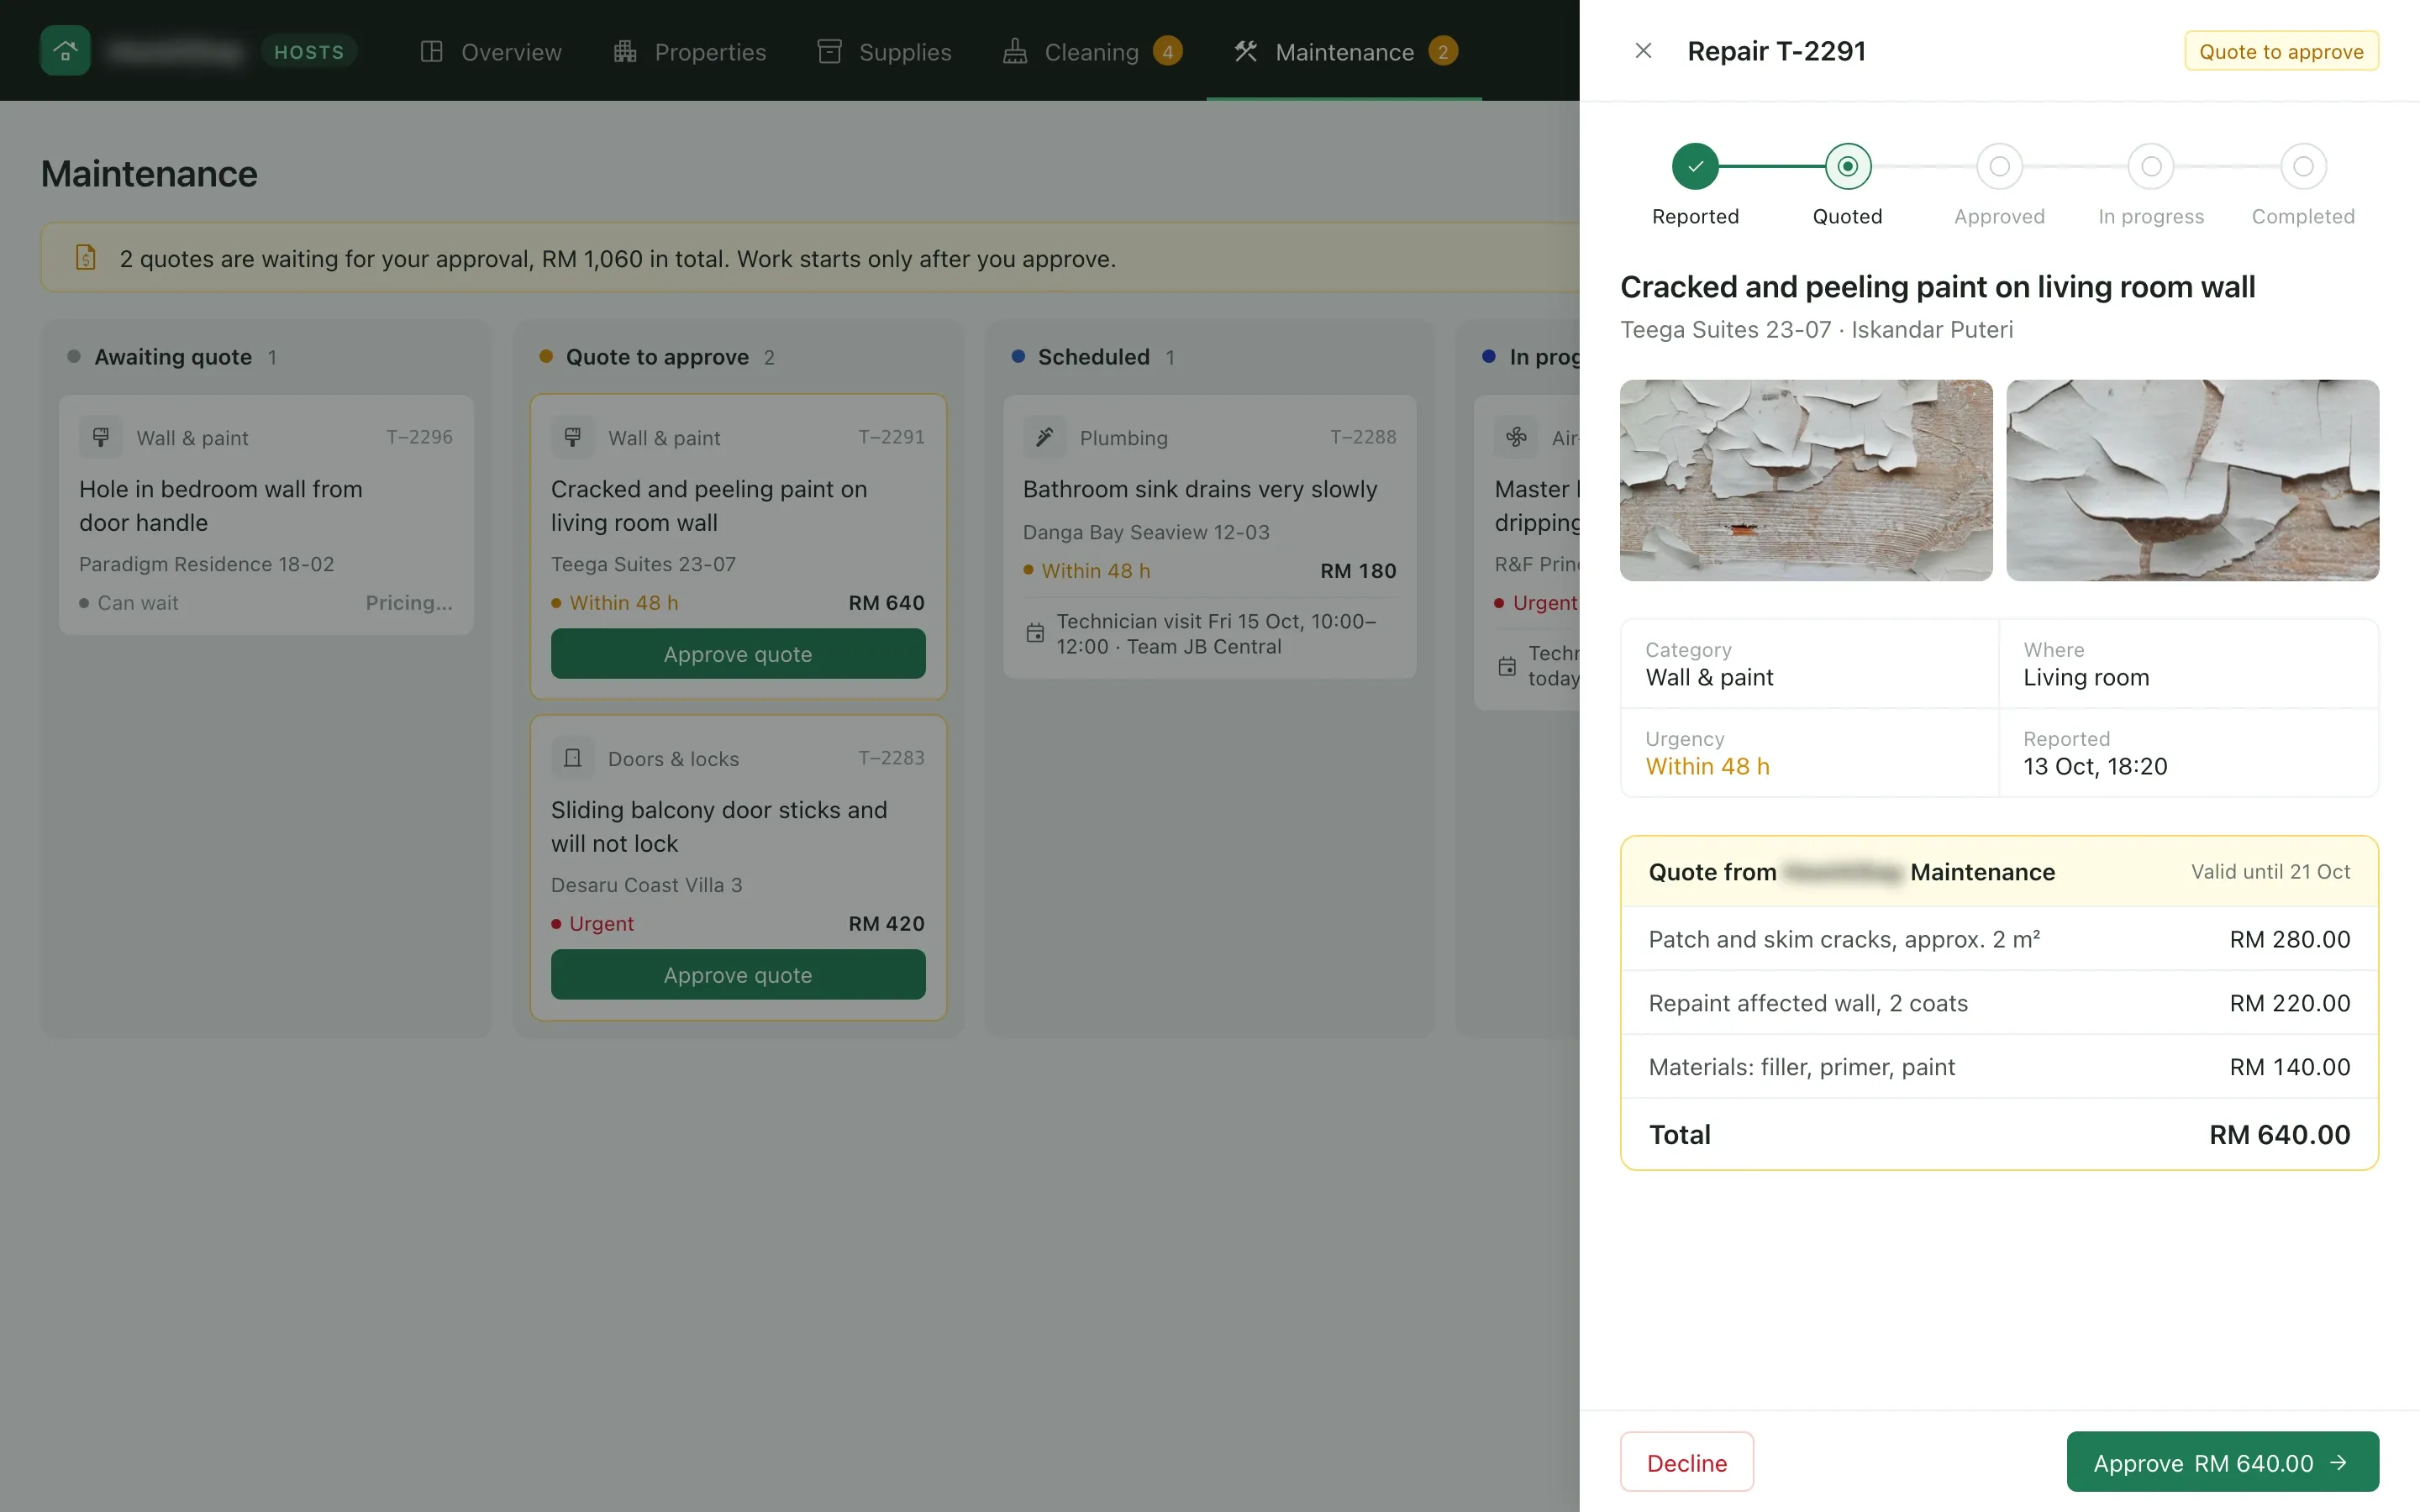
Task: Click the Maintenance count badge 2
Action: pyautogui.click(x=1442, y=51)
